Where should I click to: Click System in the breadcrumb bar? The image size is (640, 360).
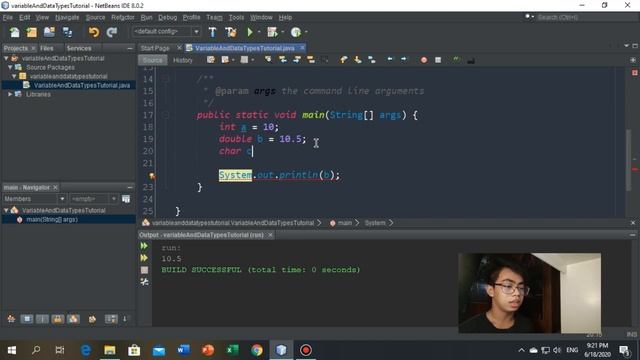click(x=375, y=223)
